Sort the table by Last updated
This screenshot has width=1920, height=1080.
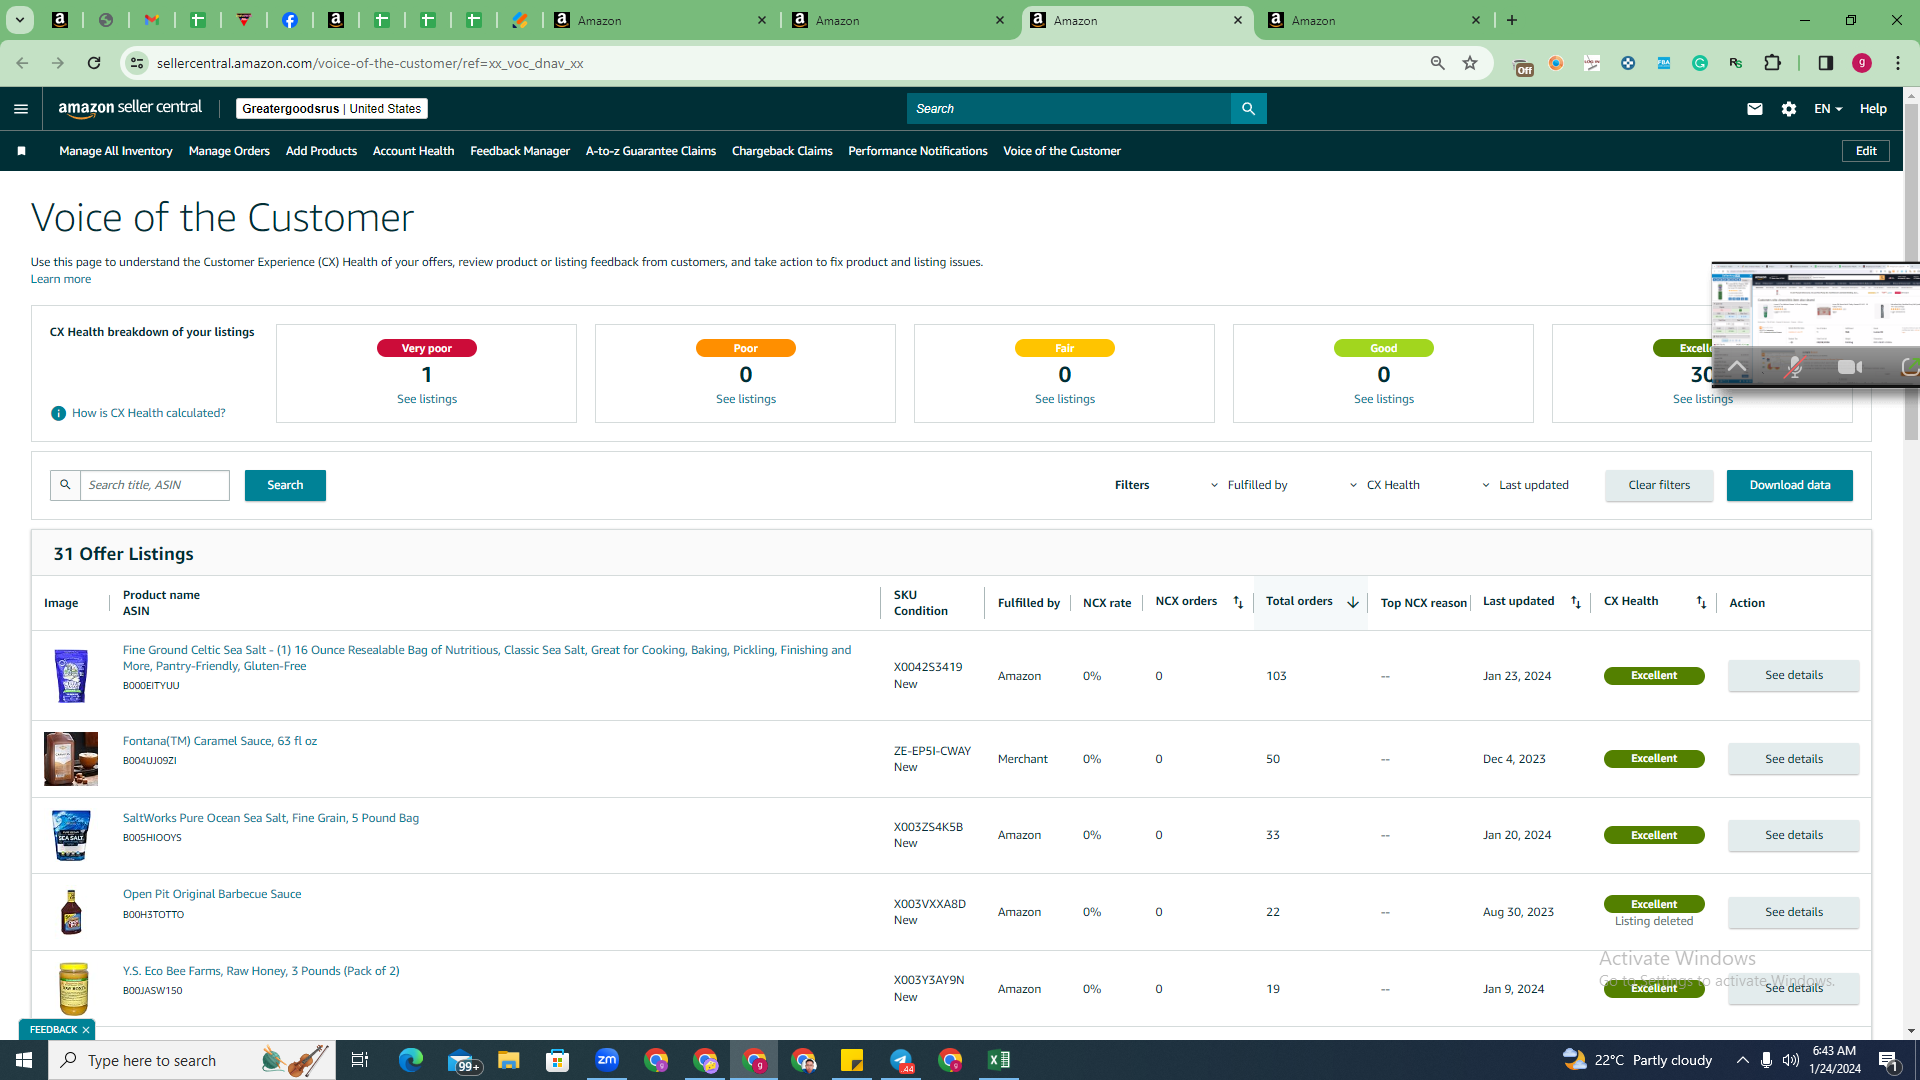click(x=1576, y=602)
